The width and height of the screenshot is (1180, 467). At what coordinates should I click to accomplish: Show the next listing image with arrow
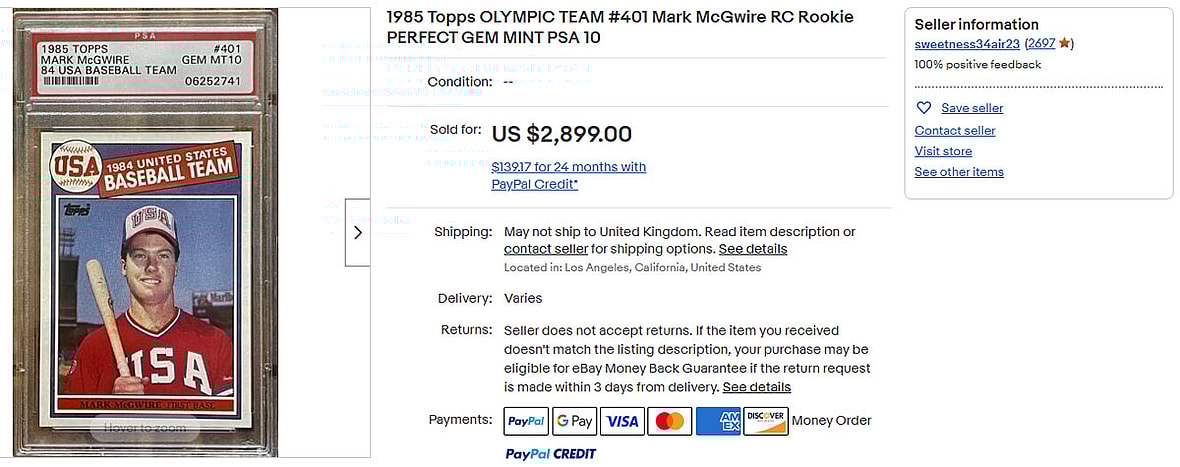coord(357,232)
